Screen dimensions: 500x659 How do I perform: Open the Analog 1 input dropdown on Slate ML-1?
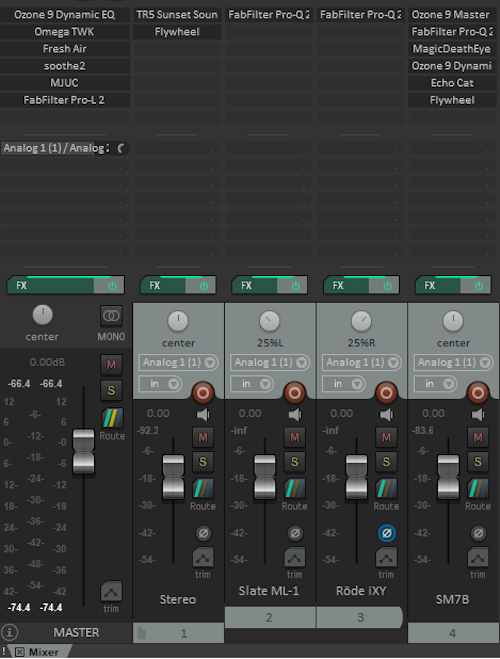(270, 362)
